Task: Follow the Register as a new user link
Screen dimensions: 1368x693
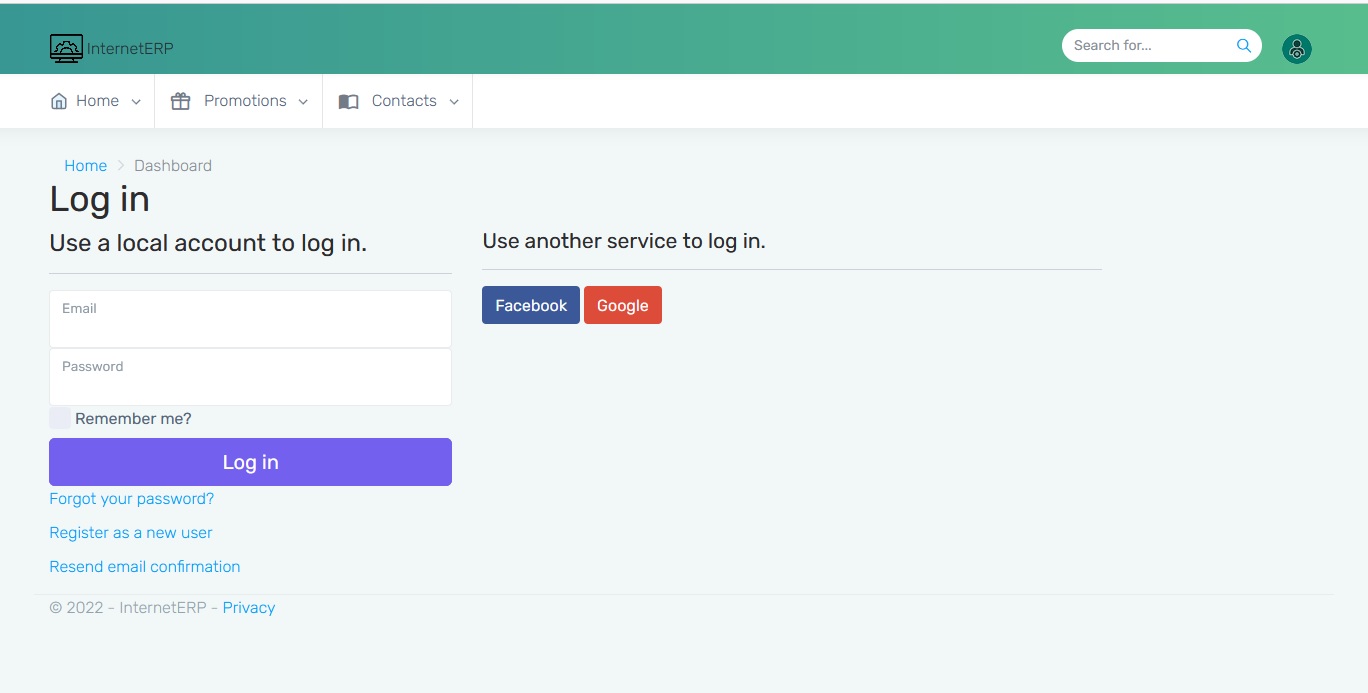Action: [131, 533]
